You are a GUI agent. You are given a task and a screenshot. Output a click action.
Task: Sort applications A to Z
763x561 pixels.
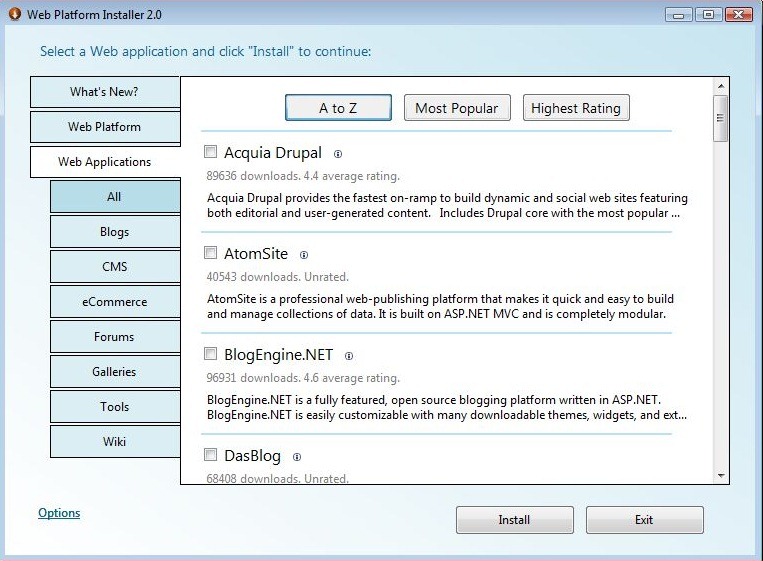click(x=338, y=108)
